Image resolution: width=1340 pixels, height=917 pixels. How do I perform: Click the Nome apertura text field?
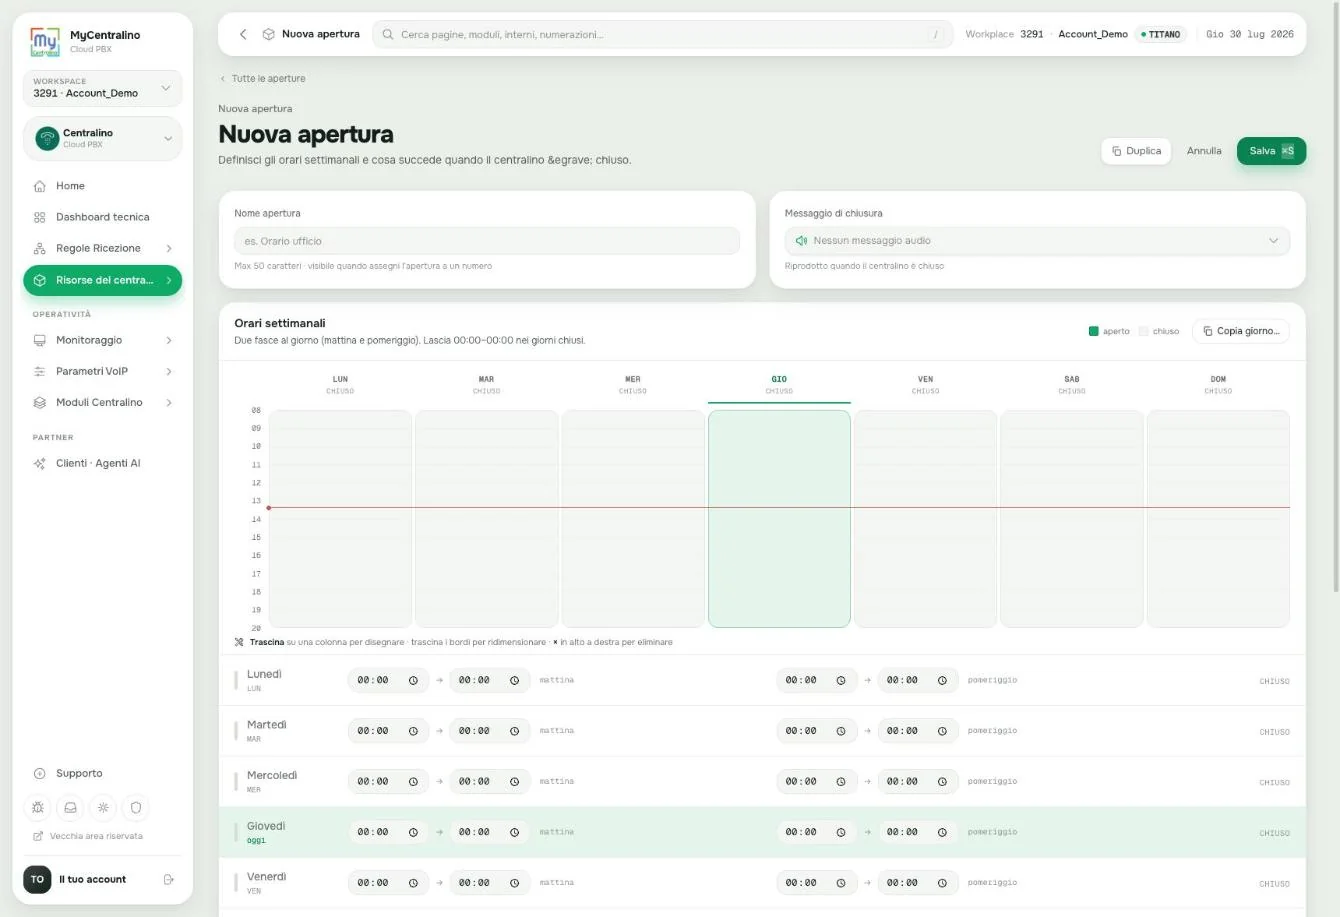(x=487, y=241)
